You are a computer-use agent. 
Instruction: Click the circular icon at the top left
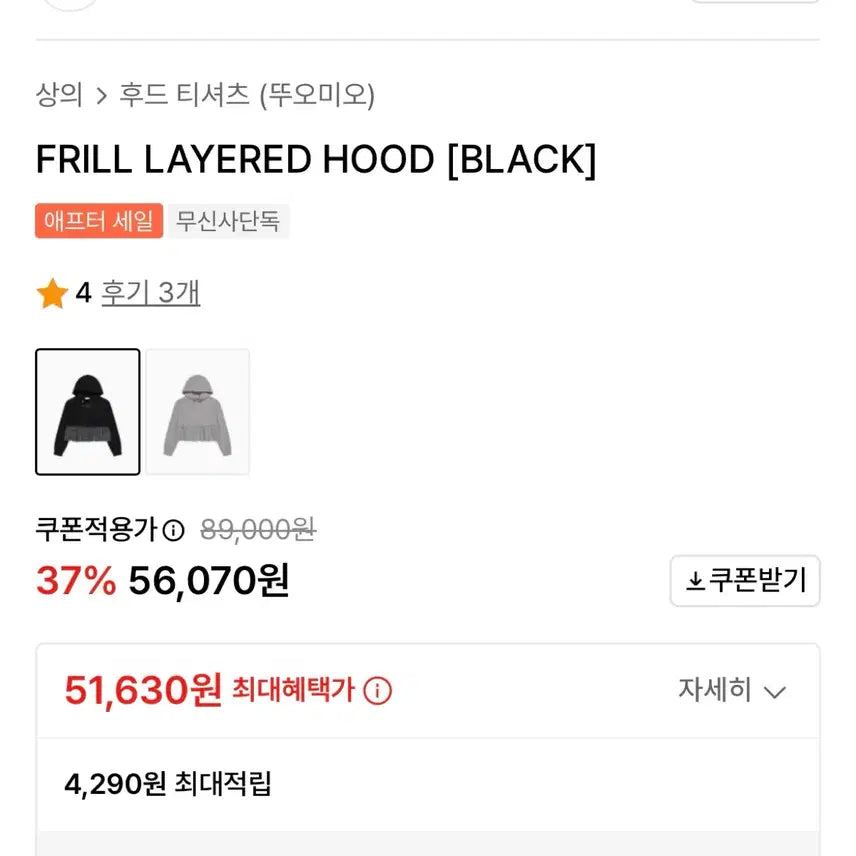(71, 4)
